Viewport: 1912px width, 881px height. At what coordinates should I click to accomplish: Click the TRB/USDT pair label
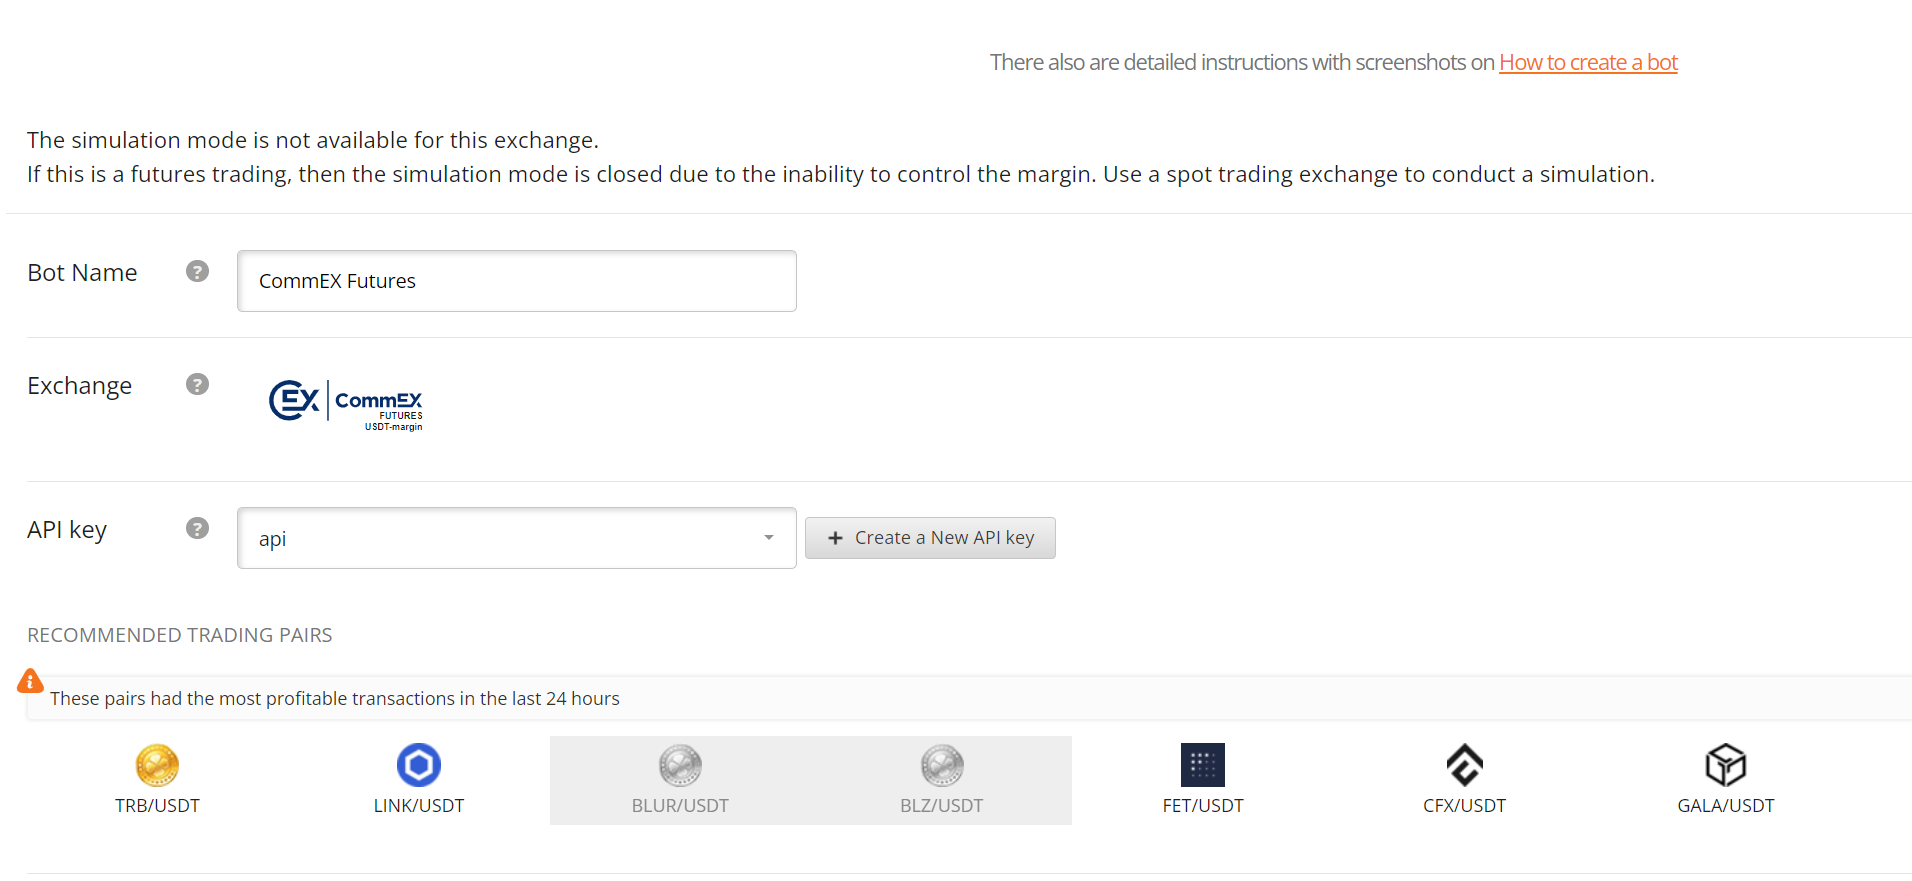click(x=157, y=806)
